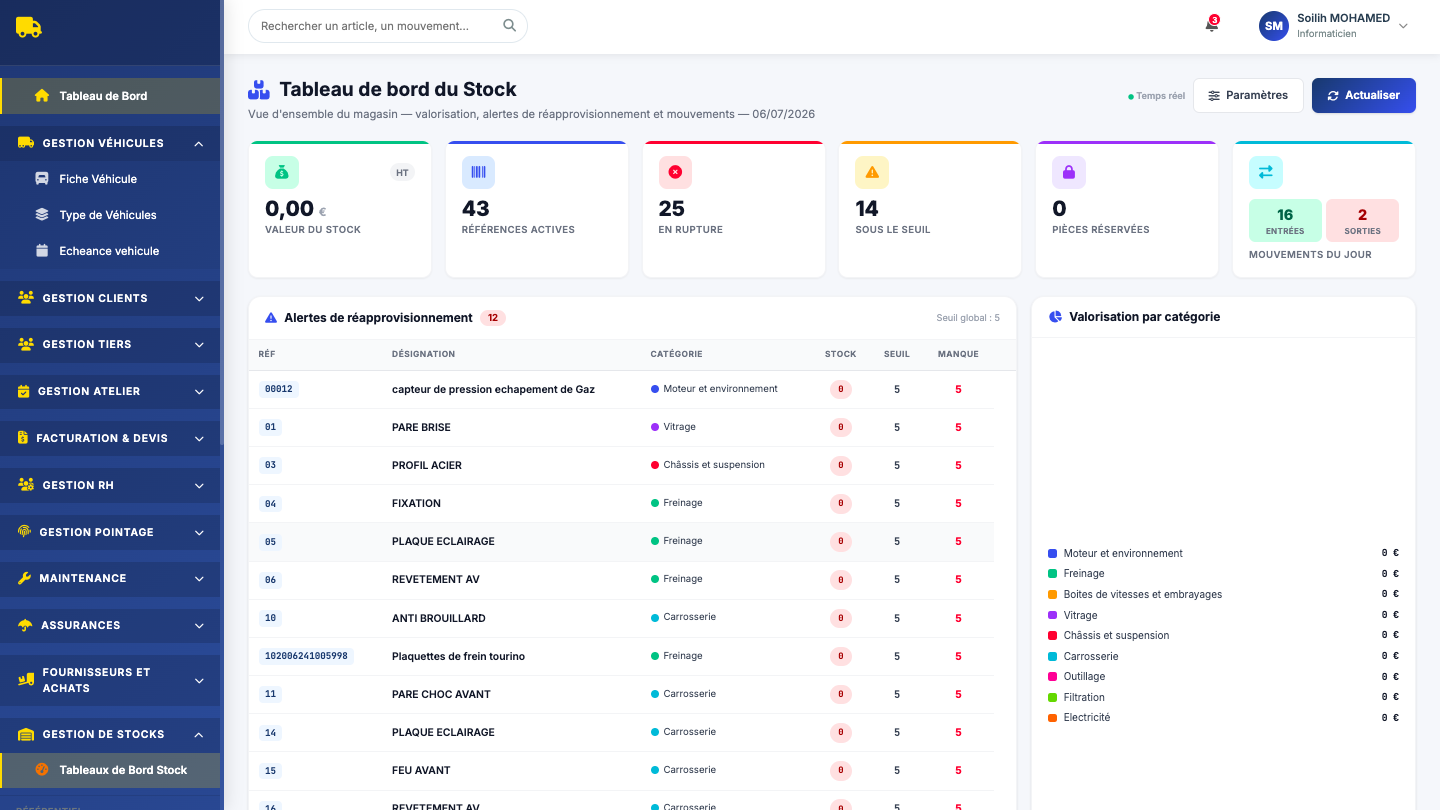The height and width of the screenshot is (810, 1440).
Task: Select Tableaux de Bord Stock item
Action: point(110,770)
